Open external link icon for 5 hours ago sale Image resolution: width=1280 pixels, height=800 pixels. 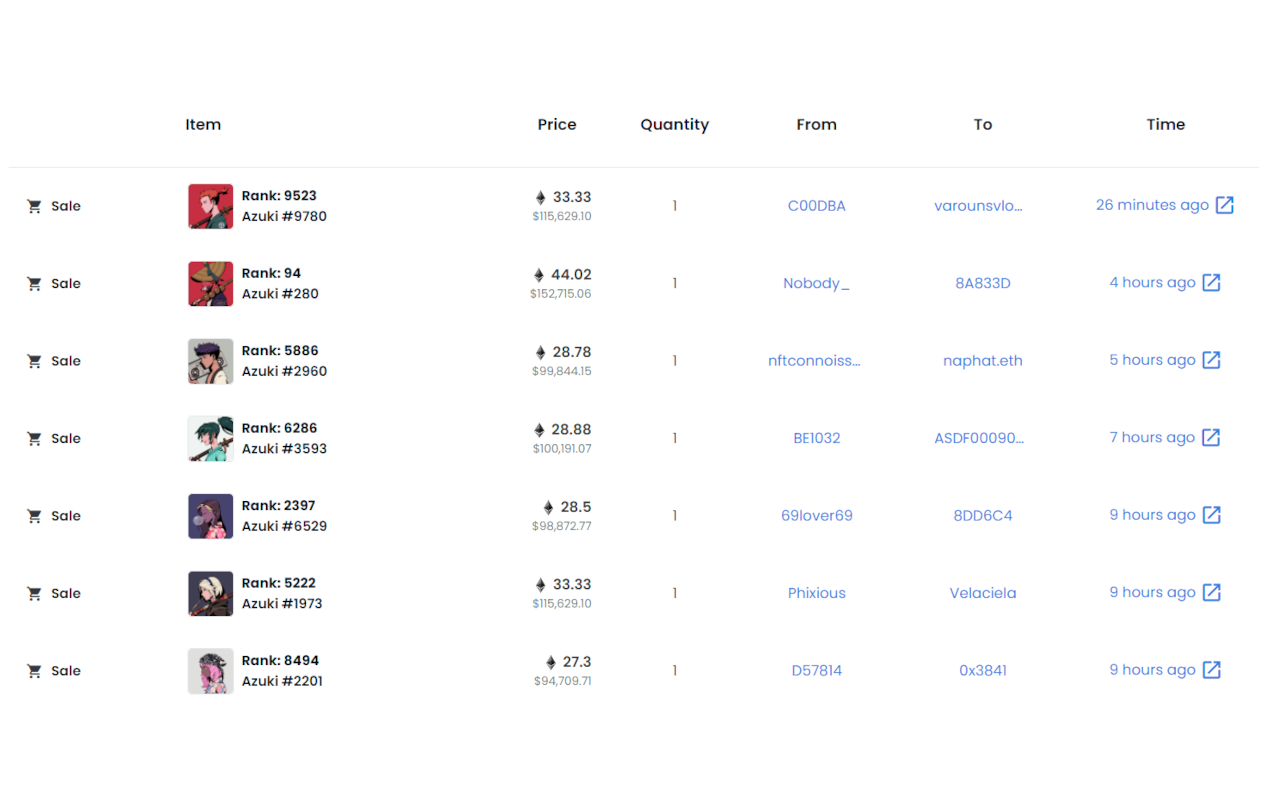[x=1211, y=360]
